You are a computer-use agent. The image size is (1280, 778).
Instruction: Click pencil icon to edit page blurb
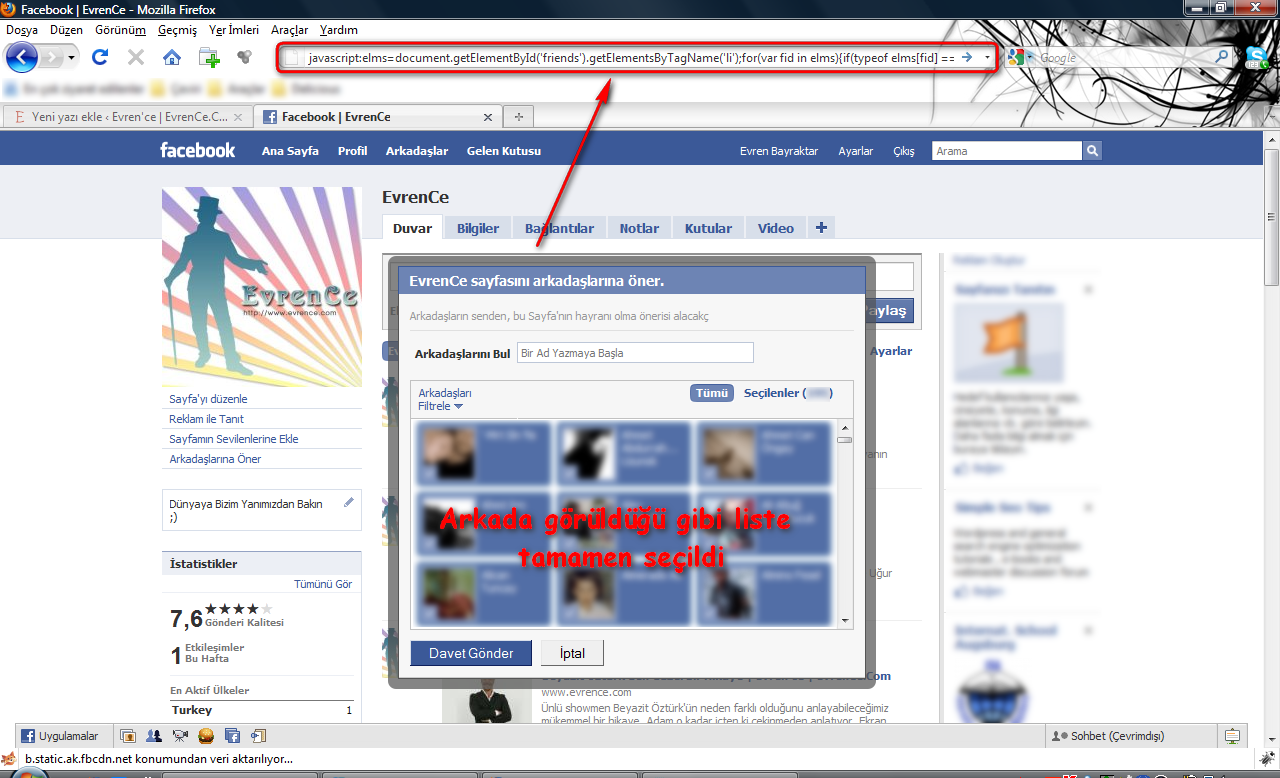click(x=349, y=502)
